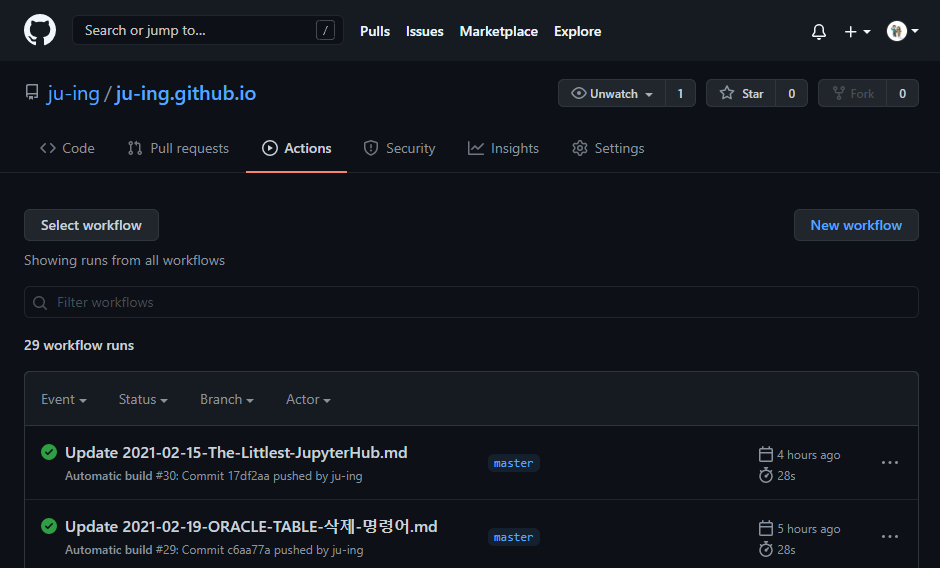Open Issues in the top navigation
This screenshot has height=568, width=940.
[x=424, y=31]
